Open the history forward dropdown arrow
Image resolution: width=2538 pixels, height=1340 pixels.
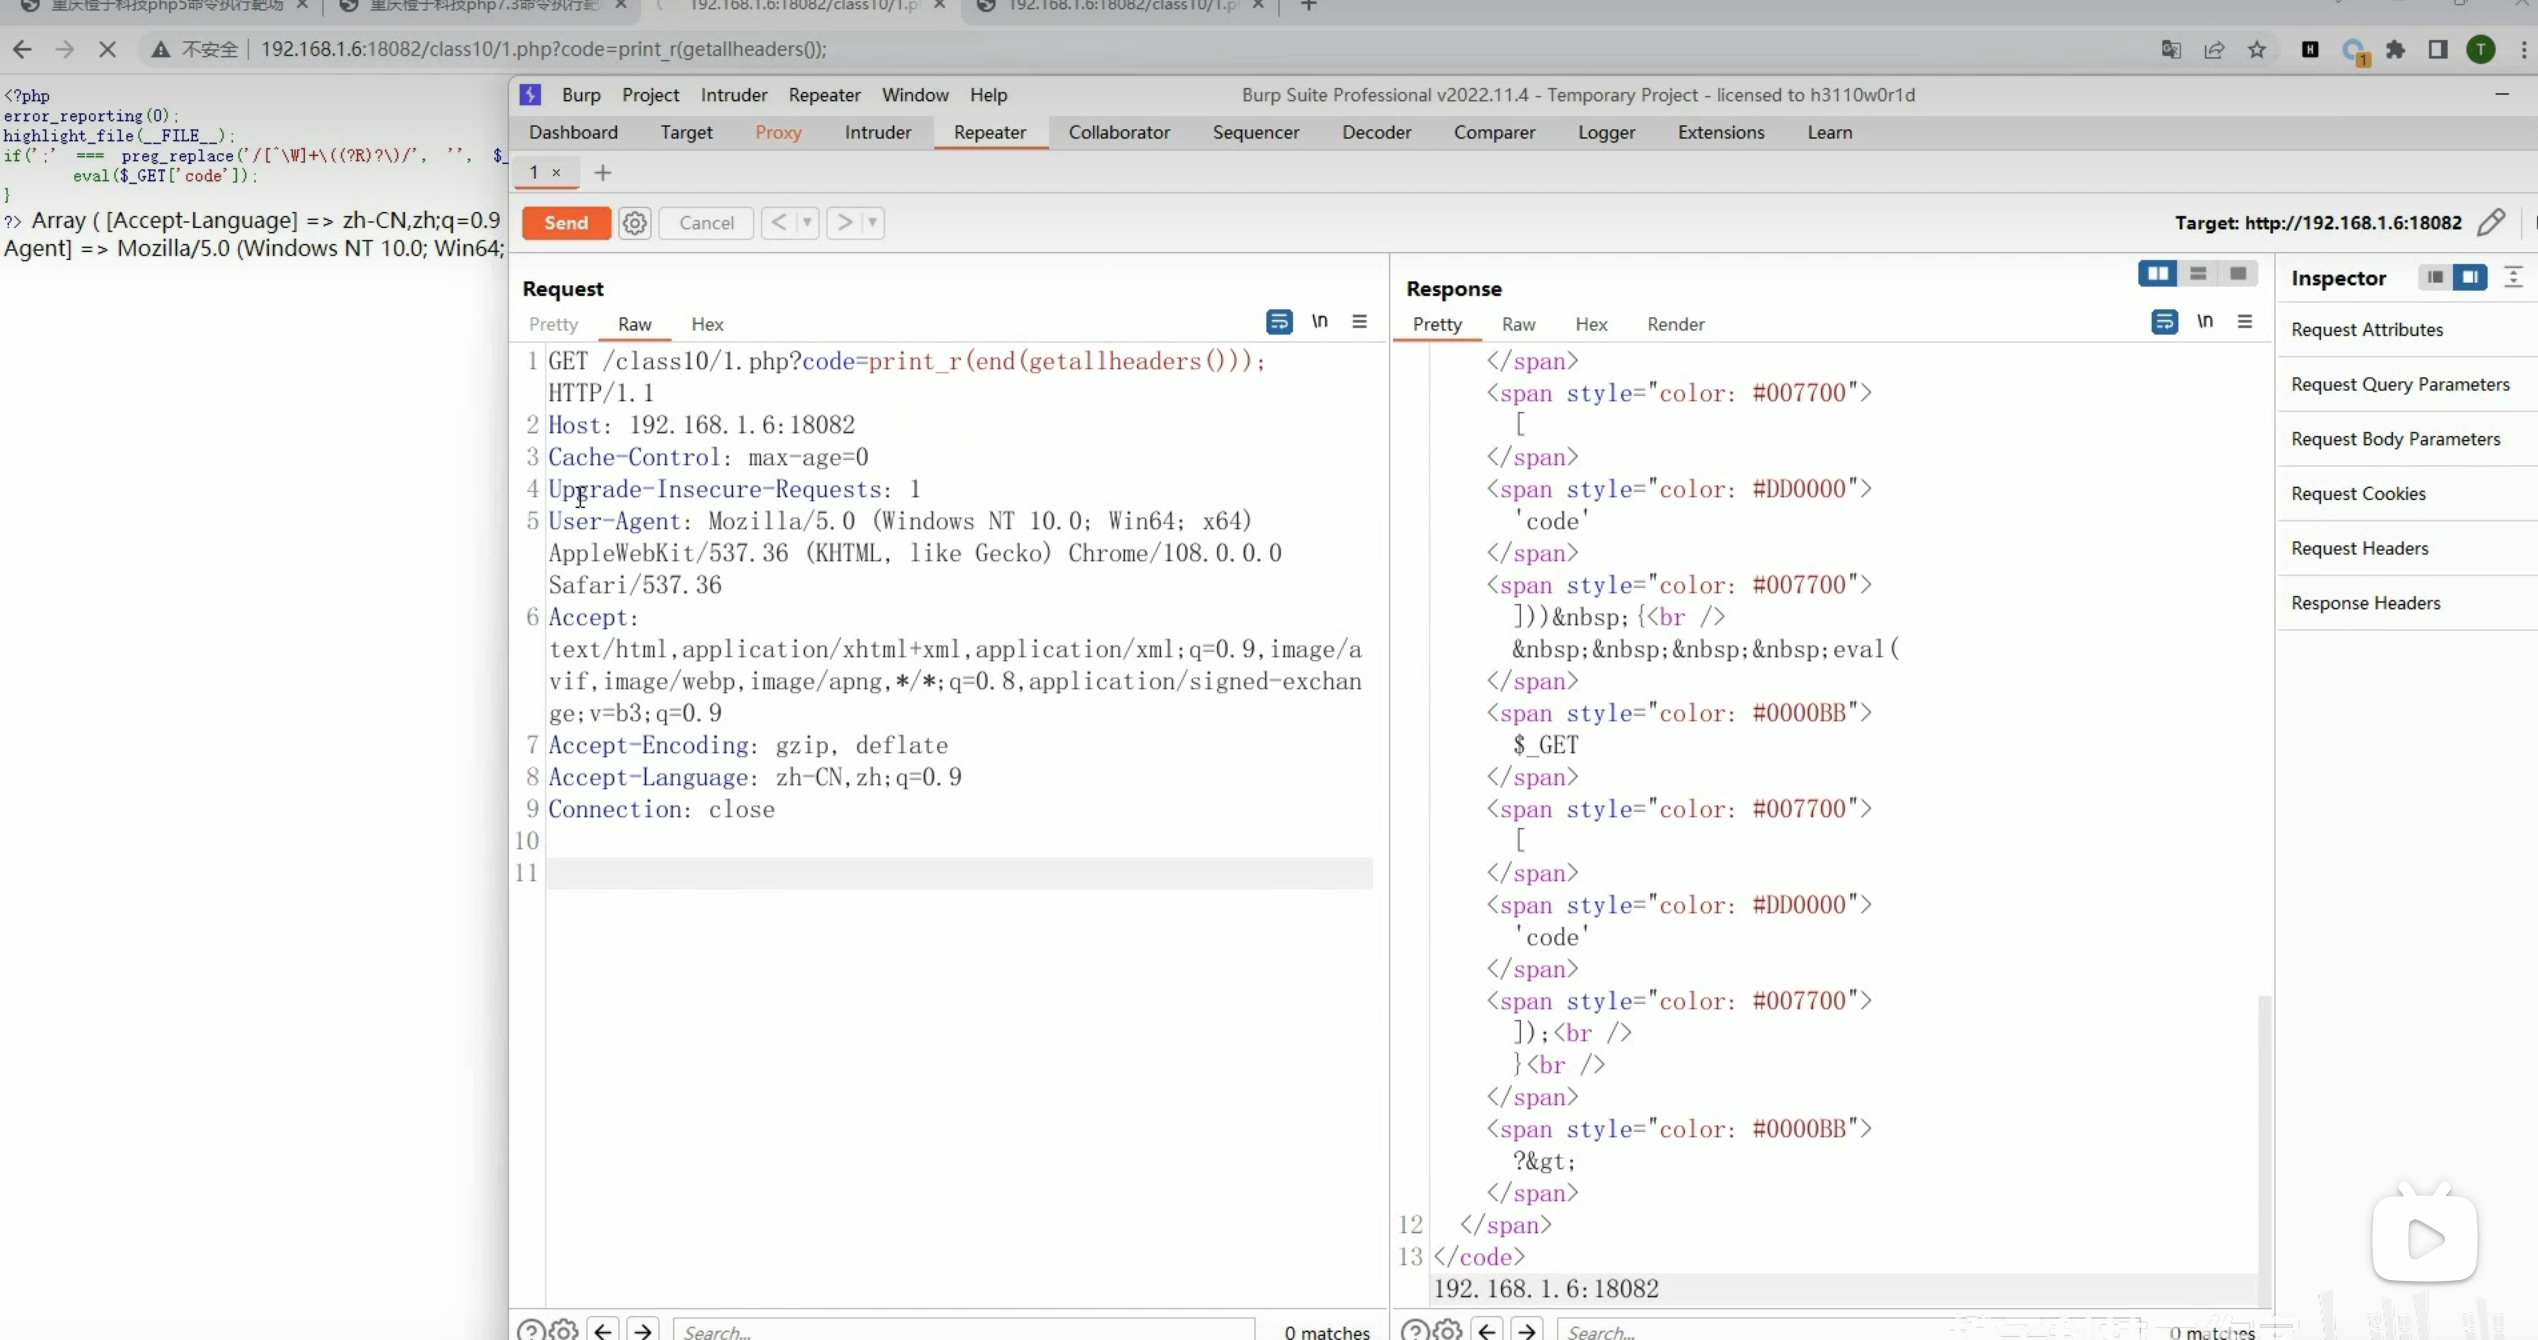[872, 222]
